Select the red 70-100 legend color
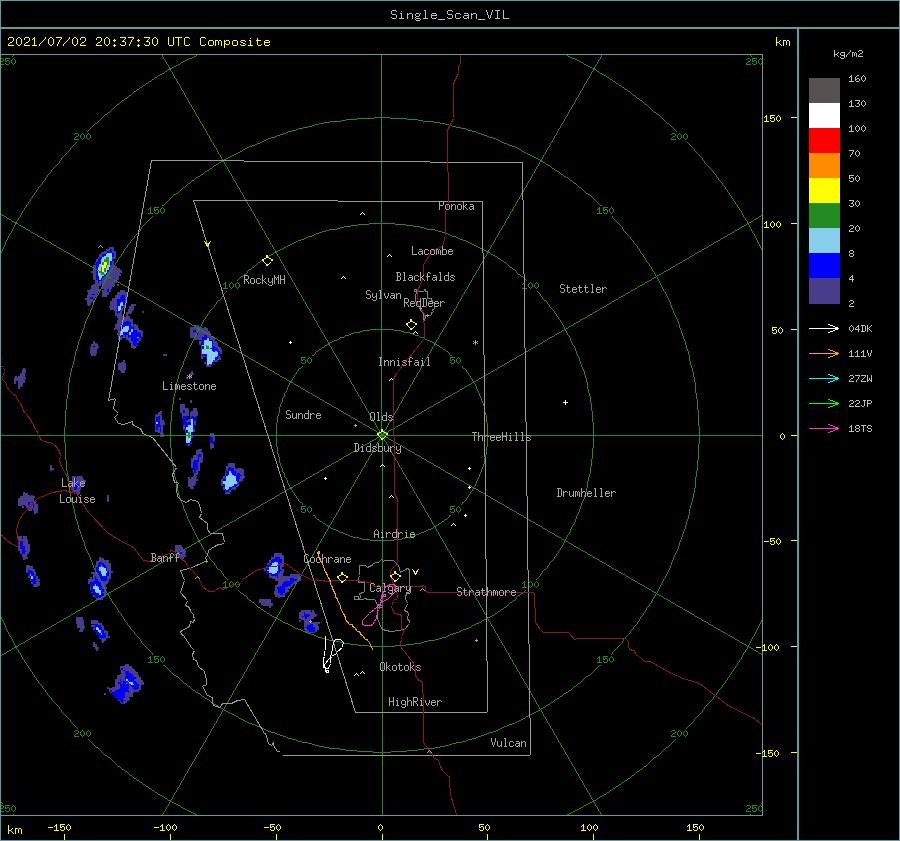Screen dimensions: 900x841 (x=824, y=141)
